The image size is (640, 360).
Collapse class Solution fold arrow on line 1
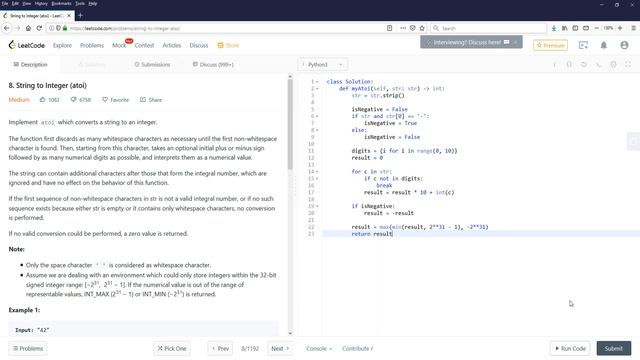[x=317, y=82]
